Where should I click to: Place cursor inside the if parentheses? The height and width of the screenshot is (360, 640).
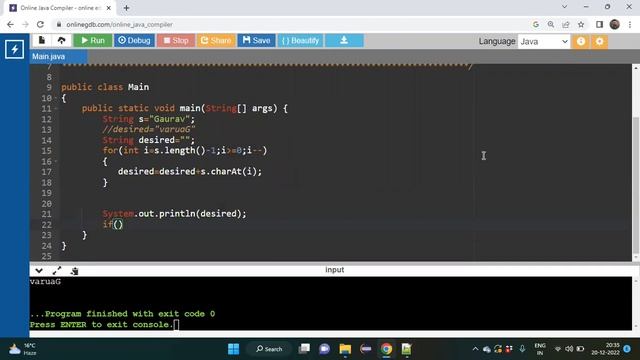pos(118,224)
